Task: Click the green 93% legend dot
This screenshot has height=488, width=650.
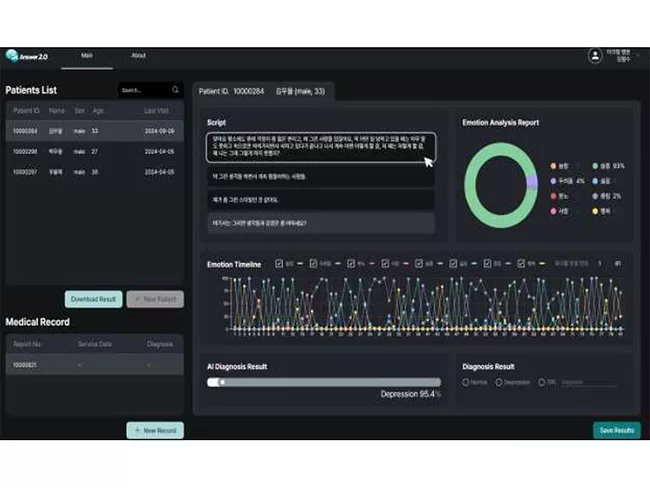Action: pyautogui.click(x=596, y=165)
